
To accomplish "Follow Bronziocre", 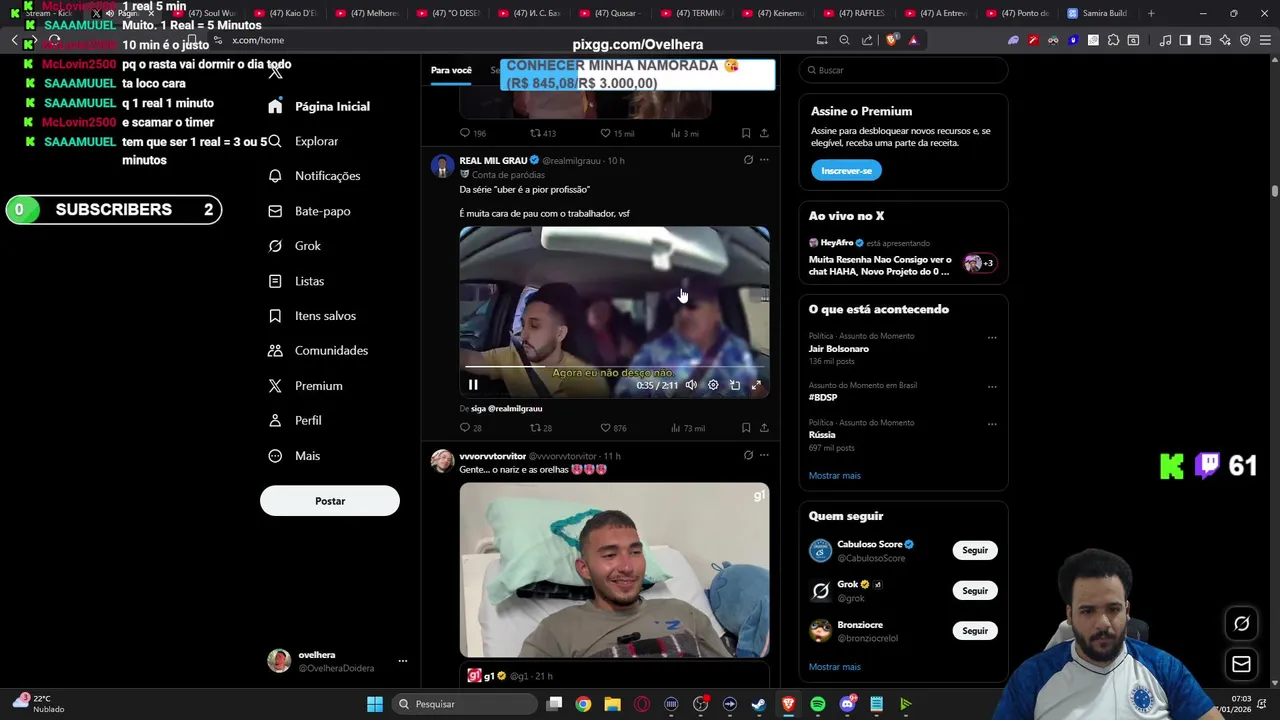I will [x=975, y=631].
